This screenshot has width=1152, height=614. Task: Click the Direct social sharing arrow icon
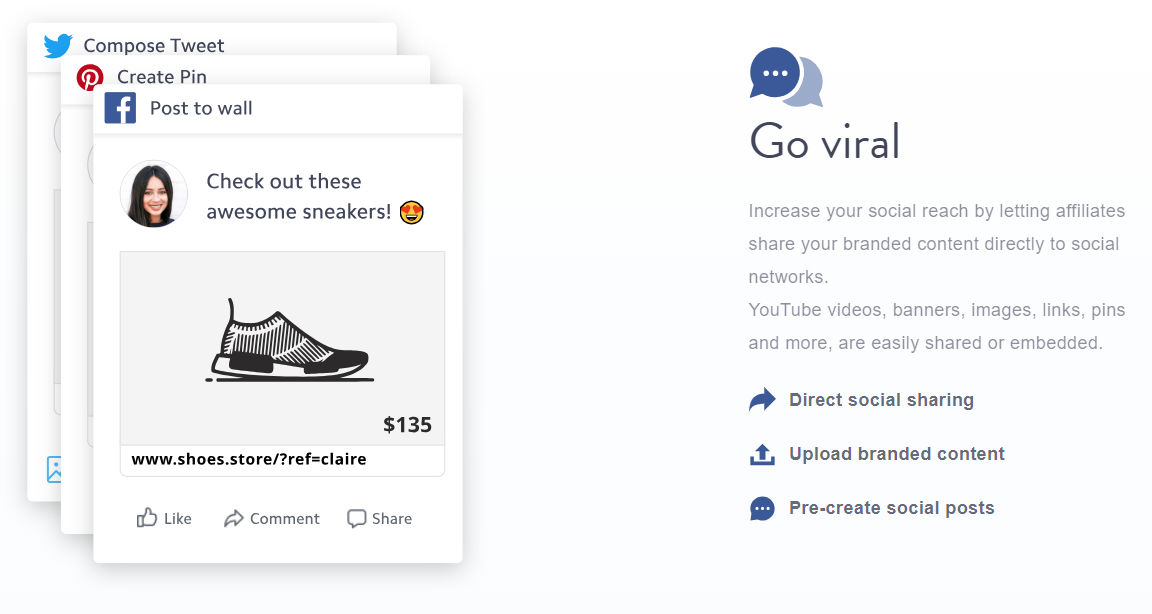pos(762,400)
